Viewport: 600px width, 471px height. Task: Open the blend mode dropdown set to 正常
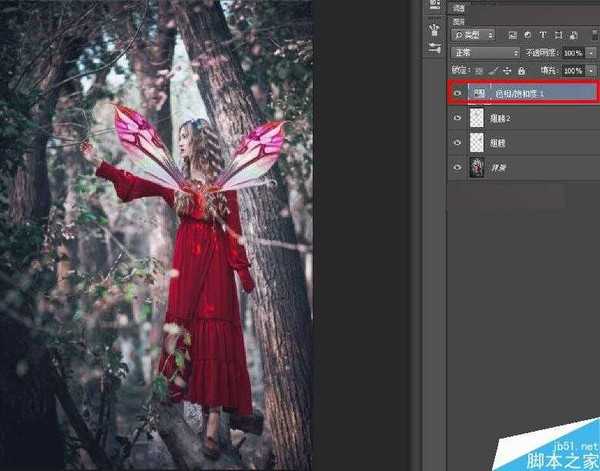(x=485, y=52)
